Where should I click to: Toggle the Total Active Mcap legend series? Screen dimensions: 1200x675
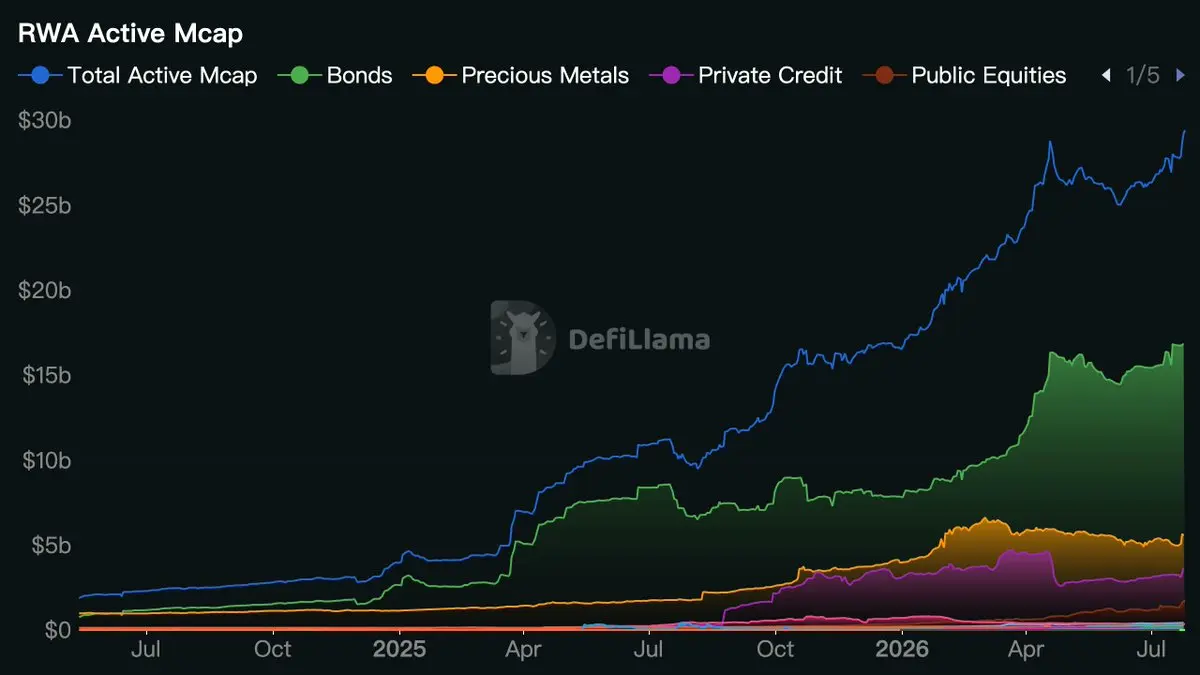pyautogui.click(x=139, y=75)
